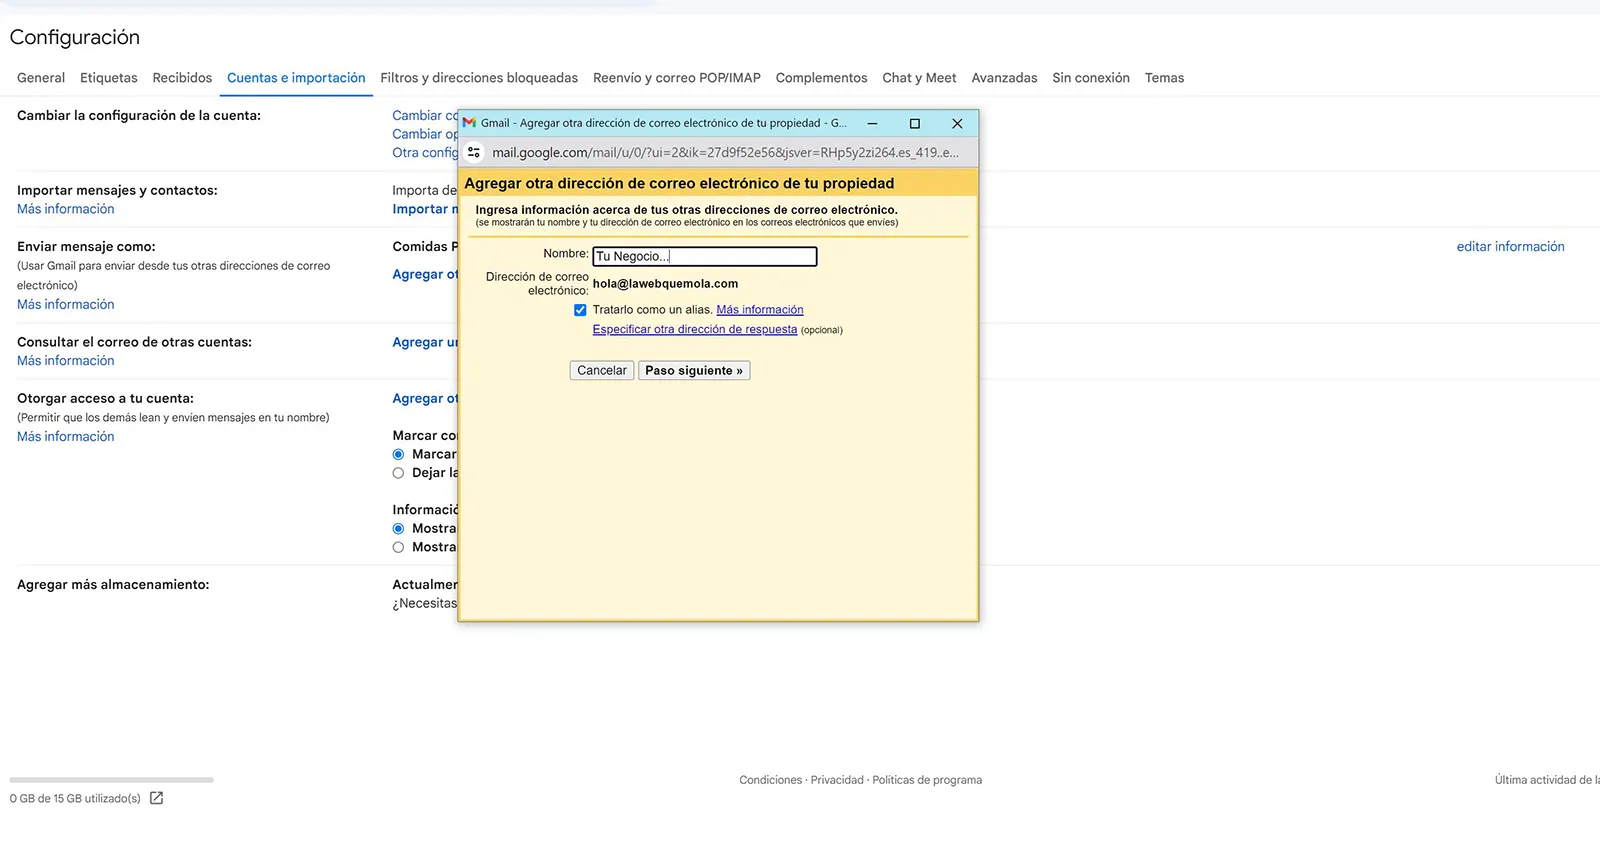The image size is (1600, 849).
Task: Minimize the Gmail popup window
Action: click(872, 123)
